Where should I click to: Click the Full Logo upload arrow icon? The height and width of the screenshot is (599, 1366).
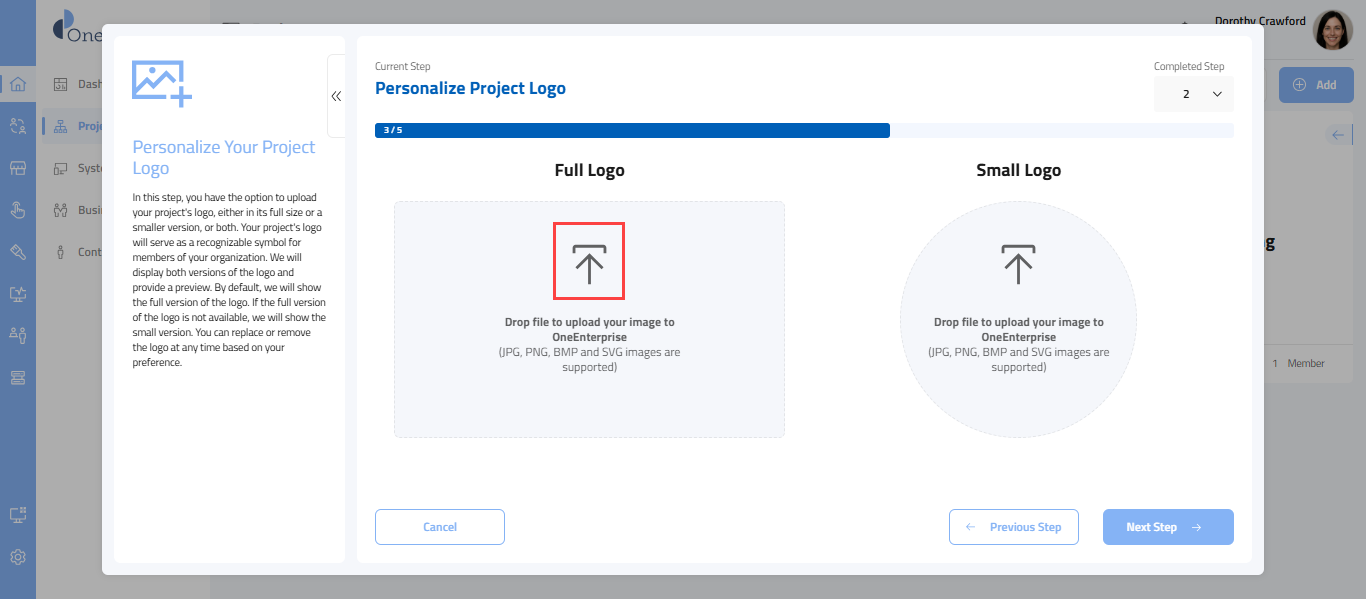[x=589, y=261]
